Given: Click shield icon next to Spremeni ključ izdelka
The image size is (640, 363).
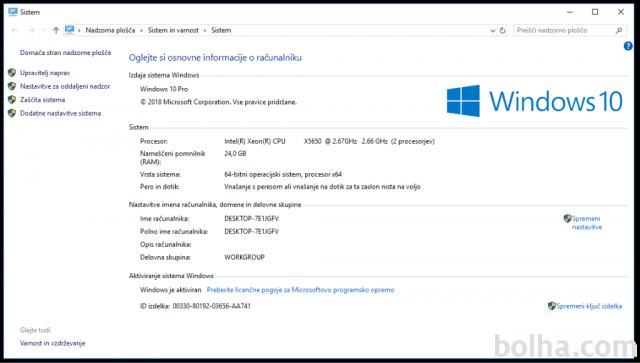Looking at the screenshot, I should click(552, 306).
